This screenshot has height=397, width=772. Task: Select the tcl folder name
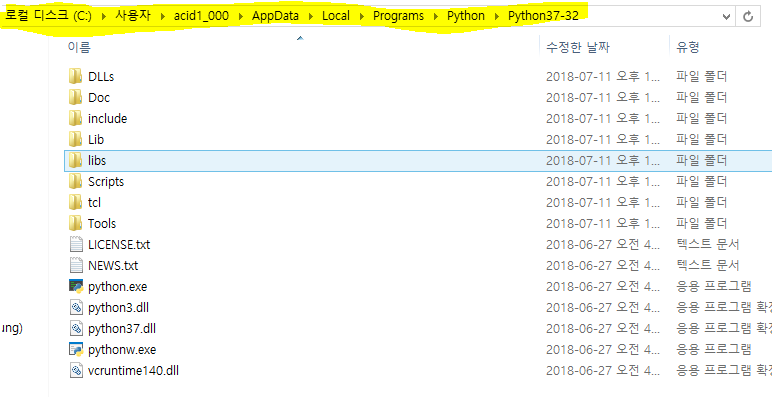(x=95, y=202)
